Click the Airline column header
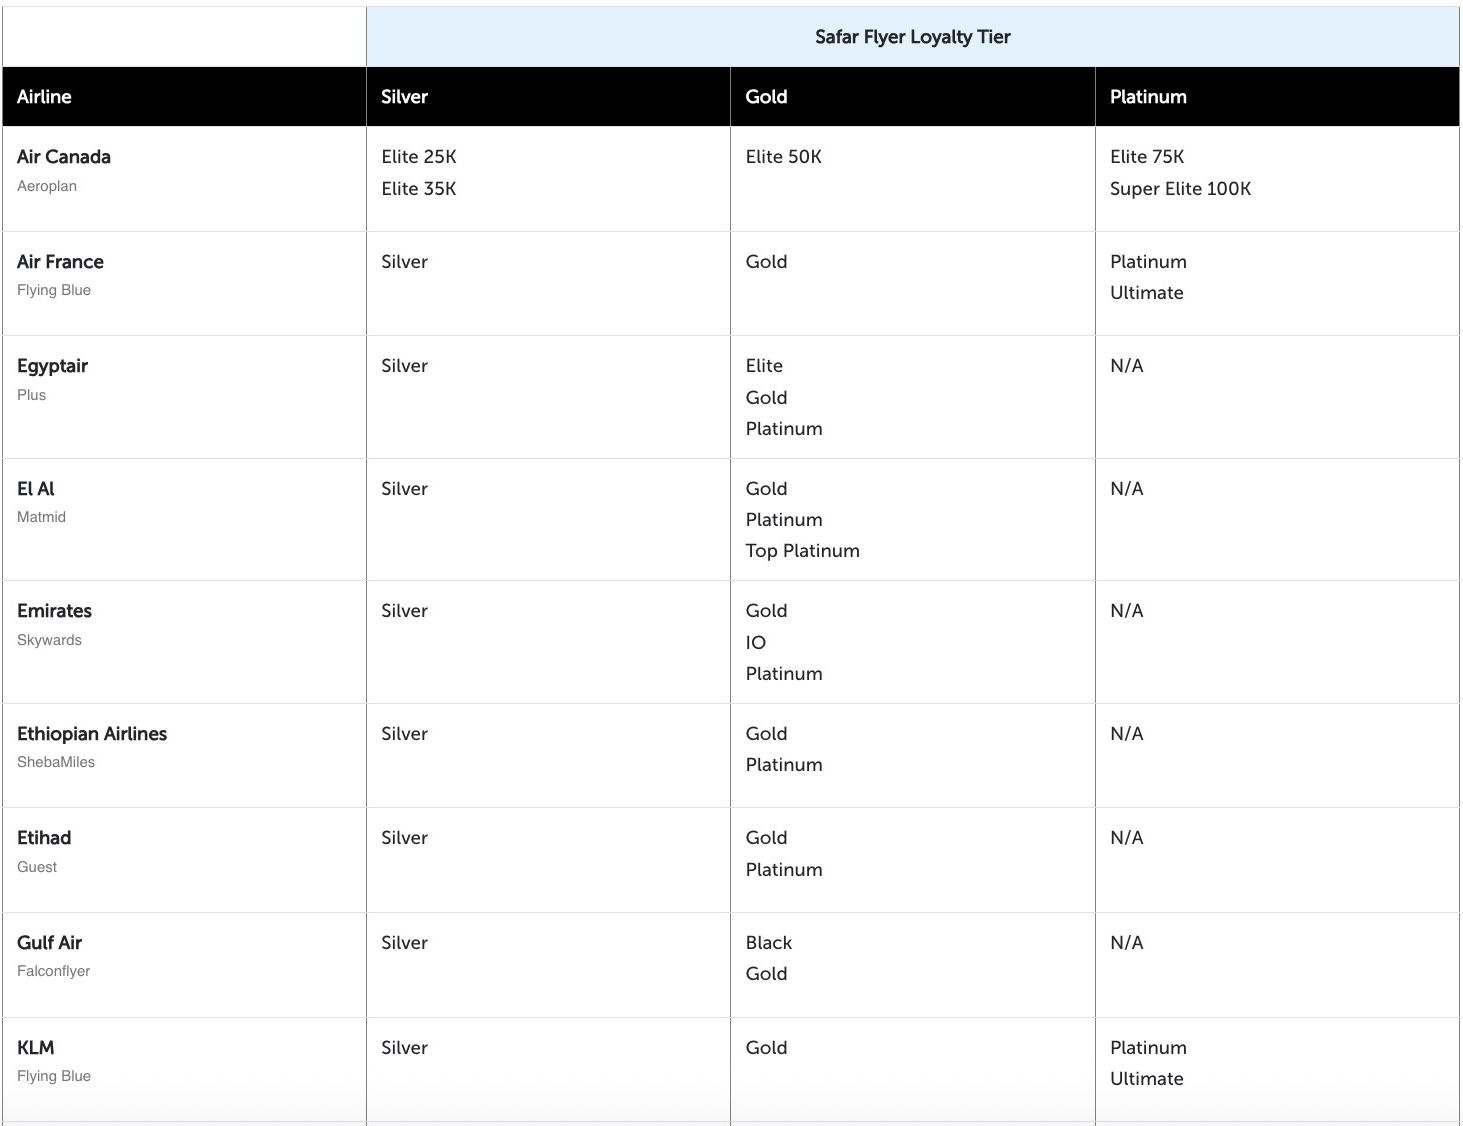1463x1126 pixels. point(44,97)
